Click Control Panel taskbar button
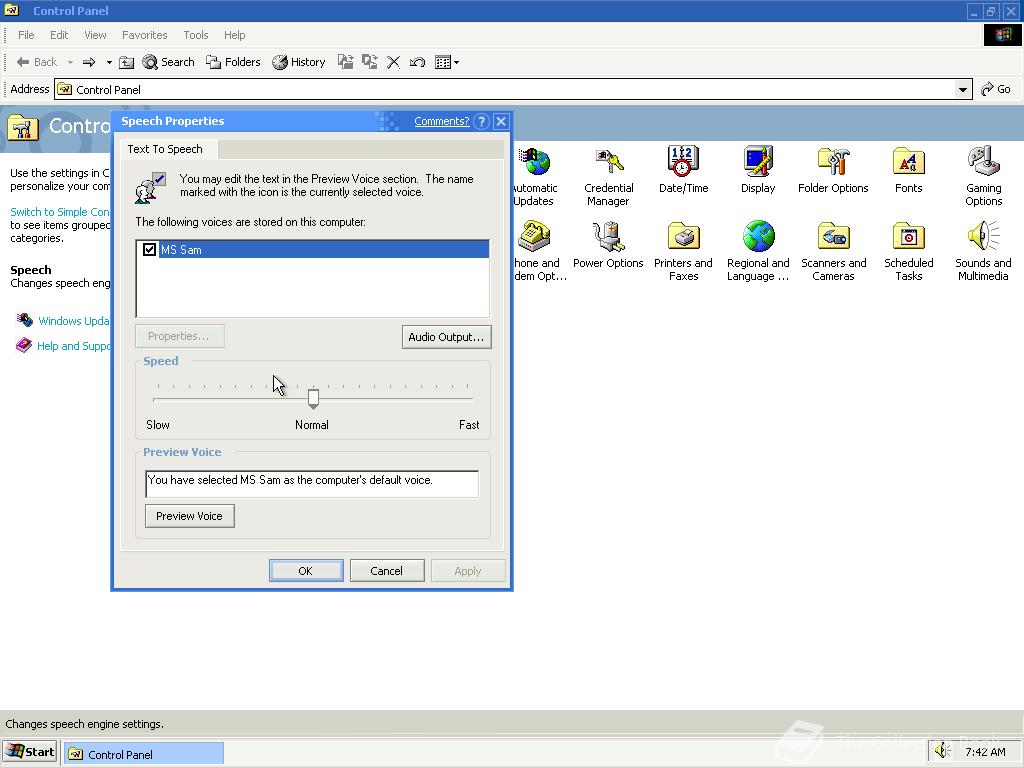The width and height of the screenshot is (1024, 768). 144,754
